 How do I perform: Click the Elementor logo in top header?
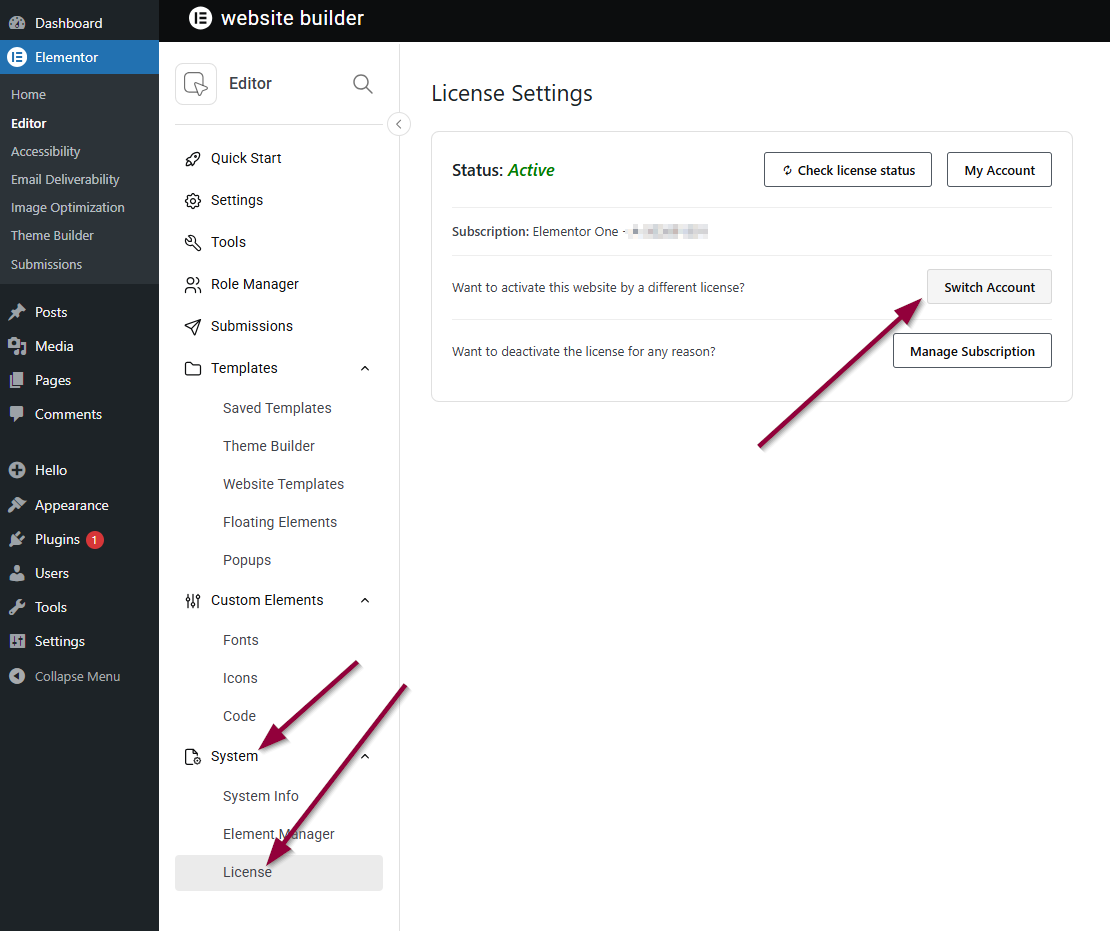200,18
